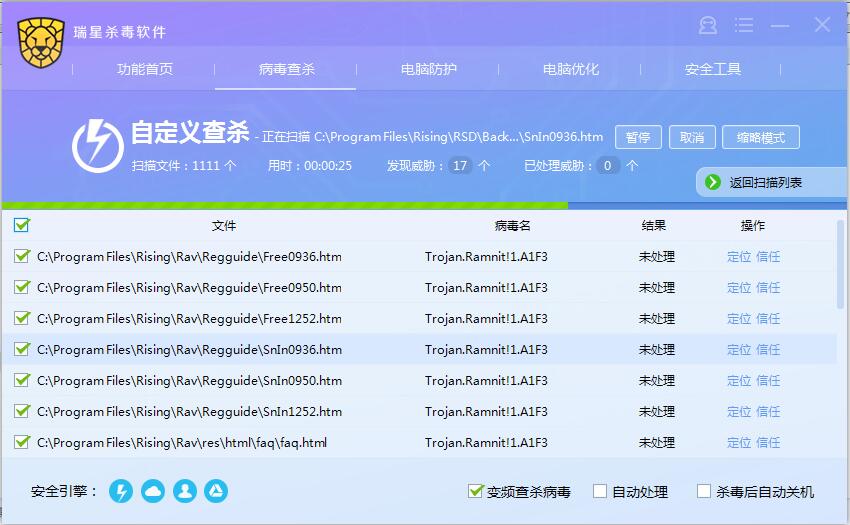Disable 变频查杀病毒 checkbox
The width and height of the screenshot is (850, 525).
[x=475, y=491]
